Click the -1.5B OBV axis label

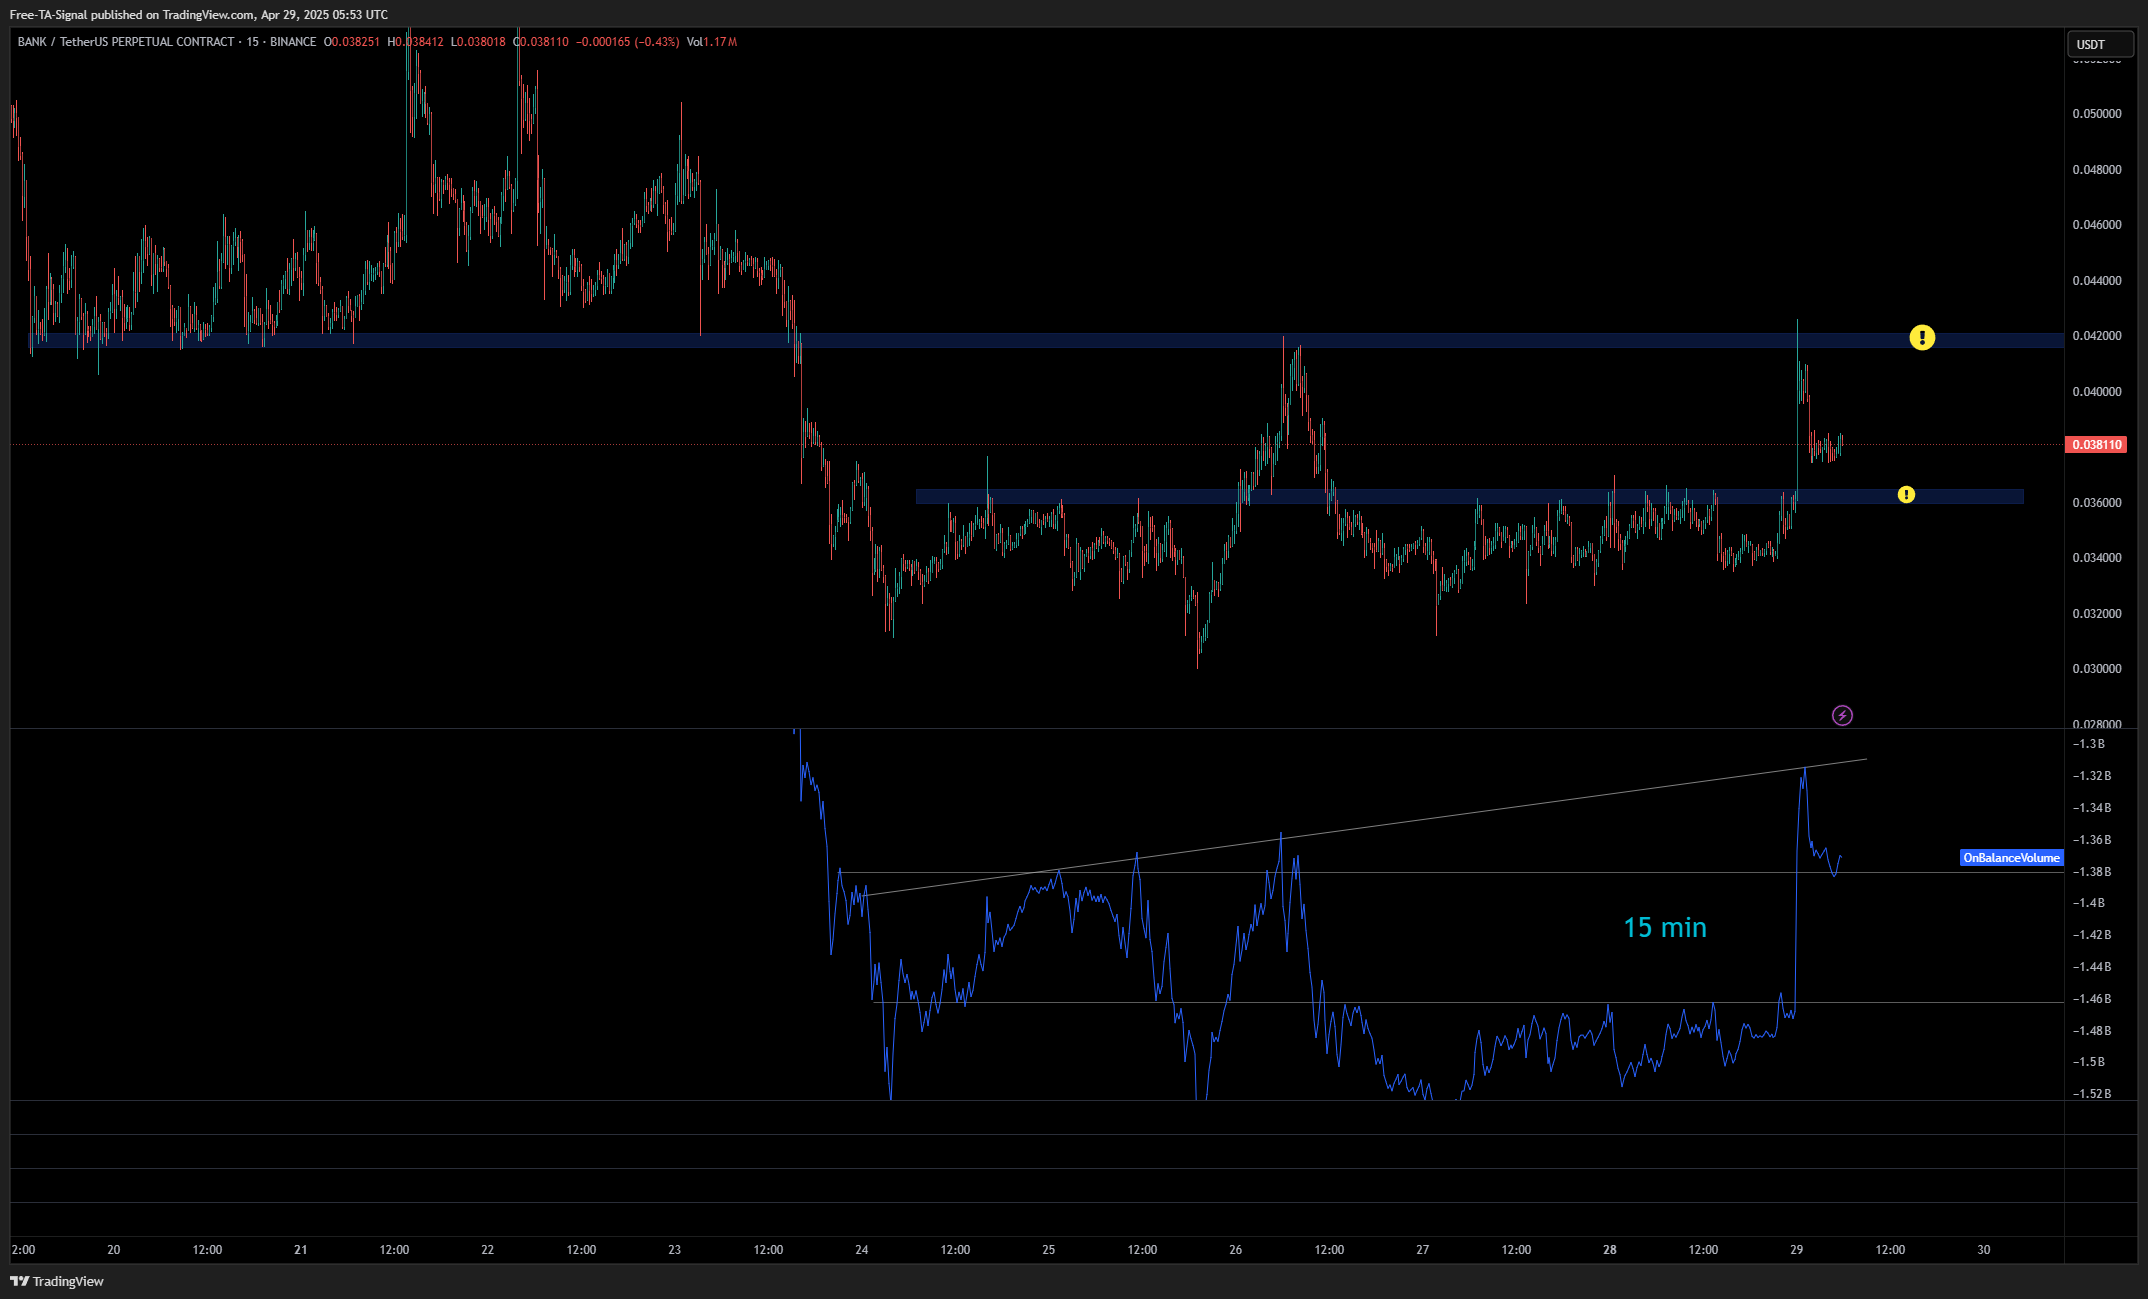[x=2089, y=1062]
